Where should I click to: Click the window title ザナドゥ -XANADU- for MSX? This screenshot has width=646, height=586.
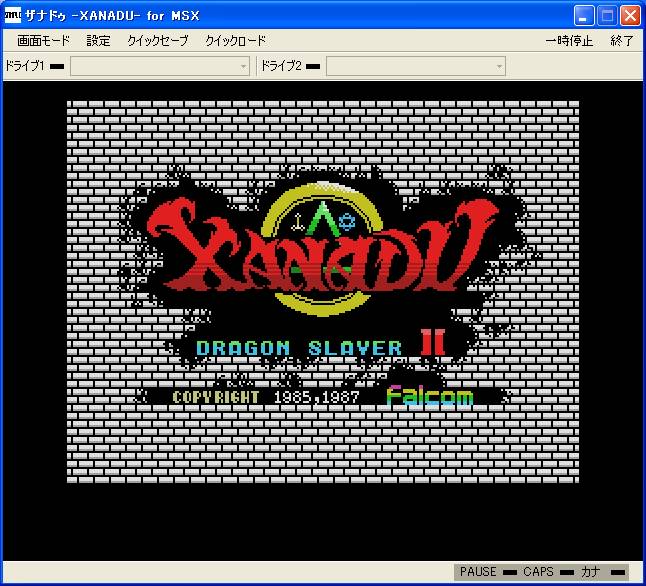112,16
